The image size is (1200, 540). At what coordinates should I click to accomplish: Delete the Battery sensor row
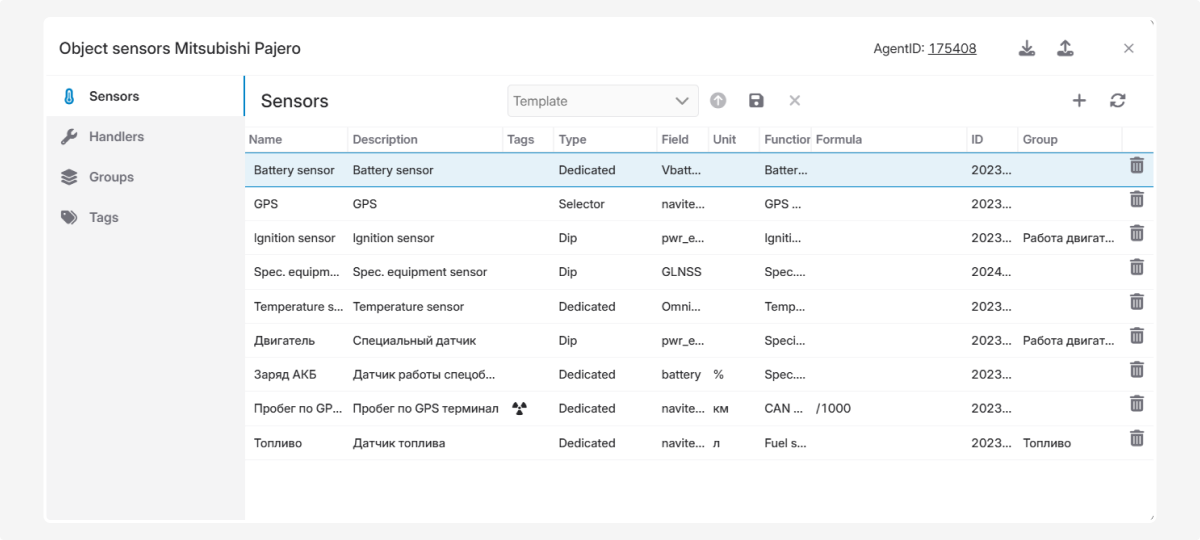pyautogui.click(x=1136, y=166)
